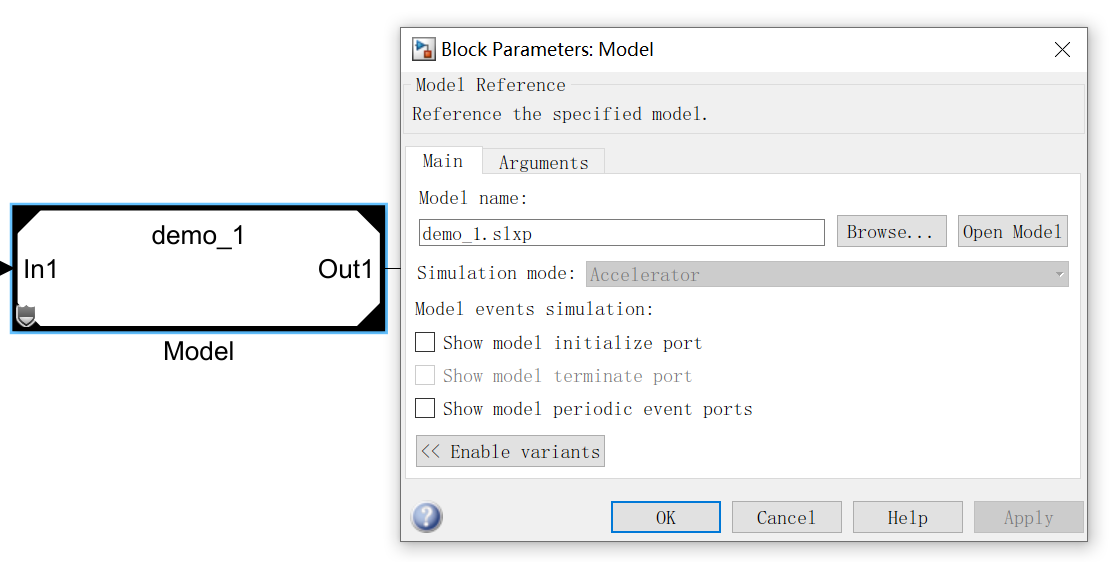Close the Block Parameters dialog with X
The image size is (1109, 562).
1062,49
